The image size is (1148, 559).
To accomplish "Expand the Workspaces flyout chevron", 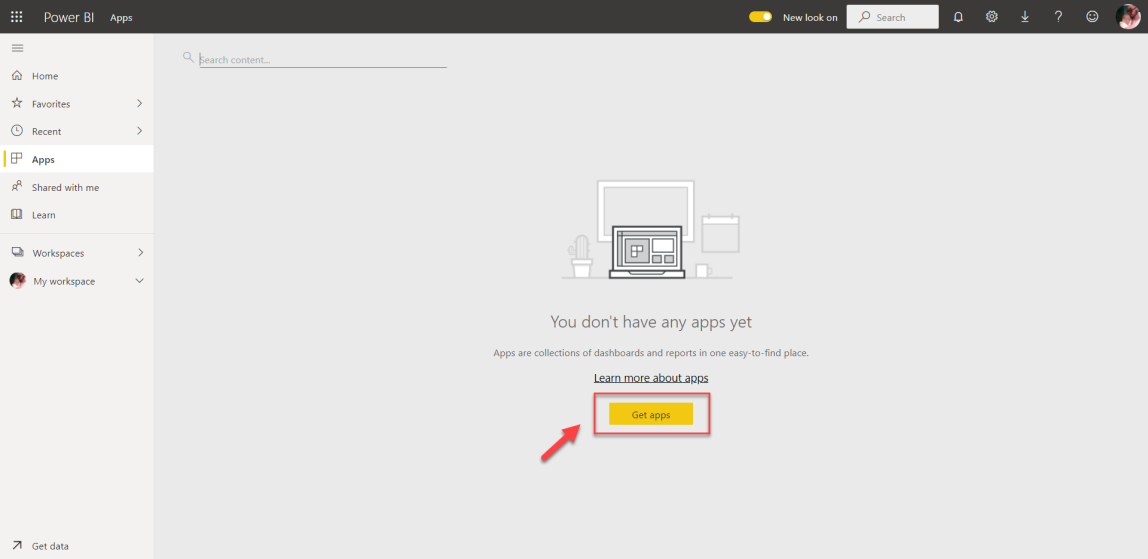I will (140, 252).
